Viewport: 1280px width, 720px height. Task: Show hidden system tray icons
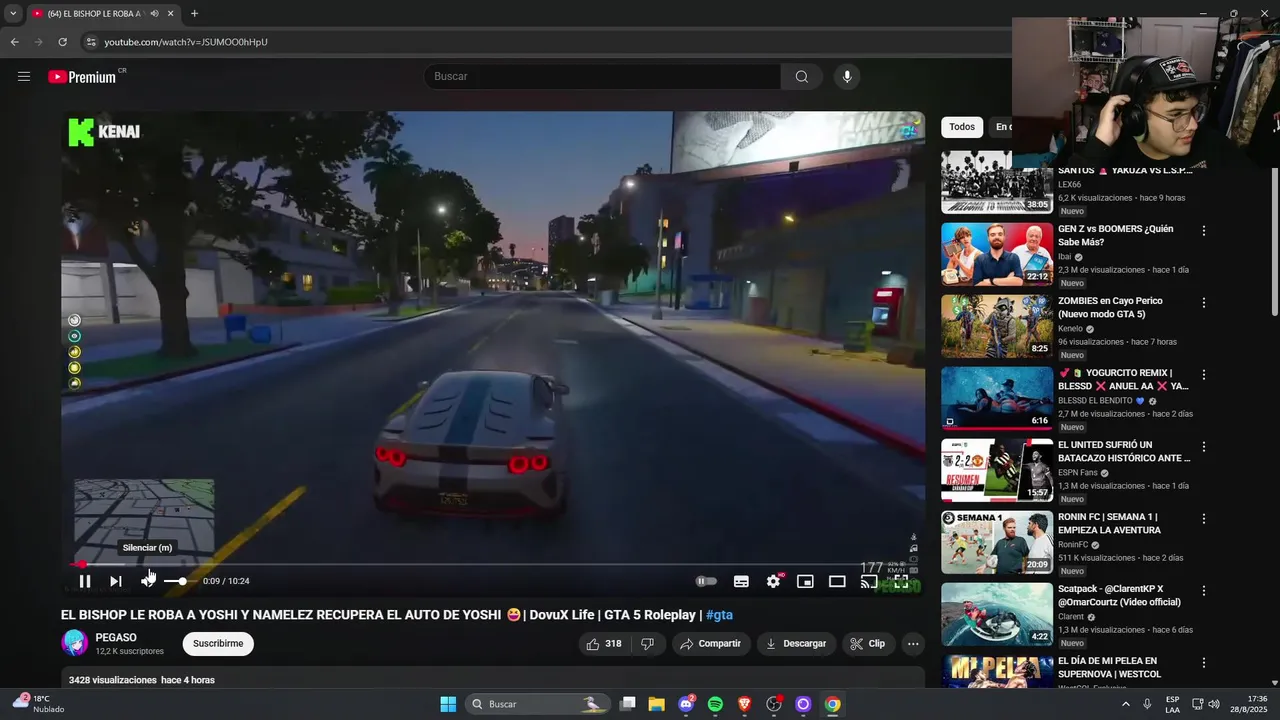1125,704
